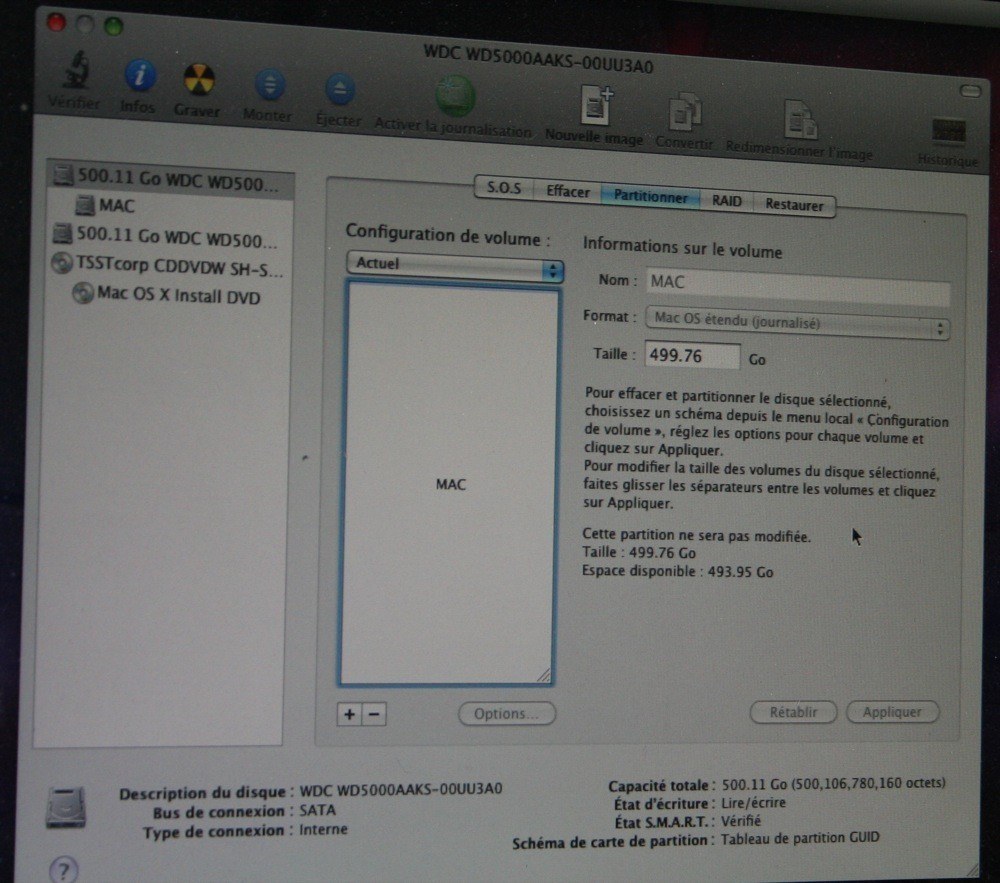
Task: Click the Éjecter toolbar icon
Action: tap(339, 91)
